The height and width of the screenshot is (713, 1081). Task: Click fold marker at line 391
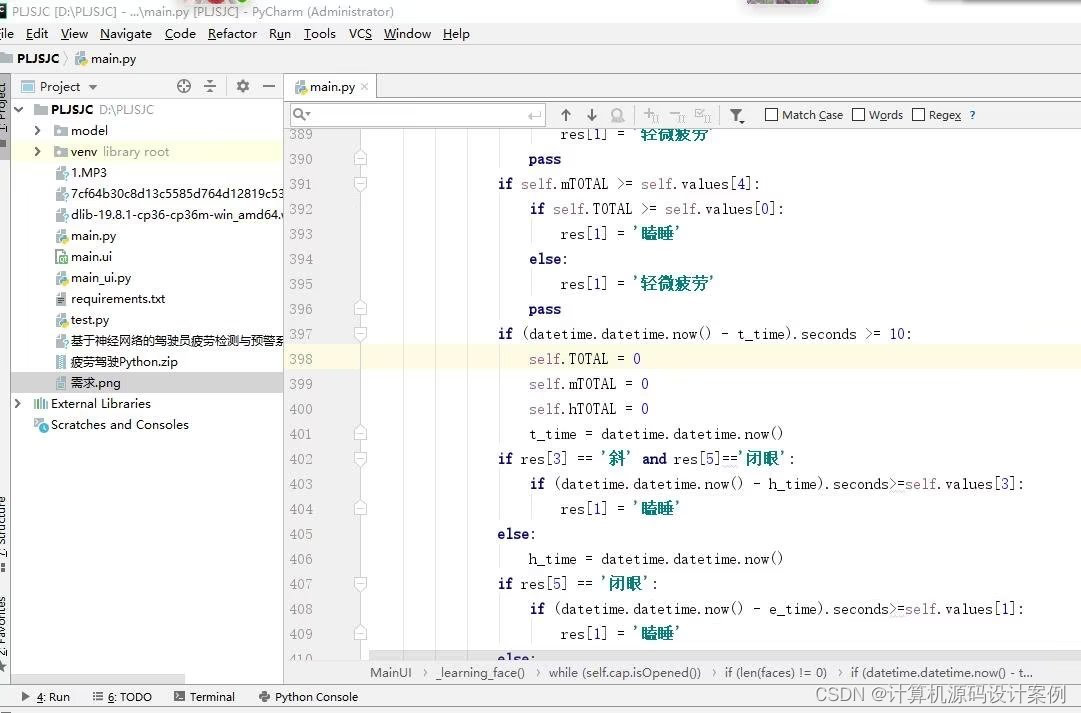click(x=360, y=183)
